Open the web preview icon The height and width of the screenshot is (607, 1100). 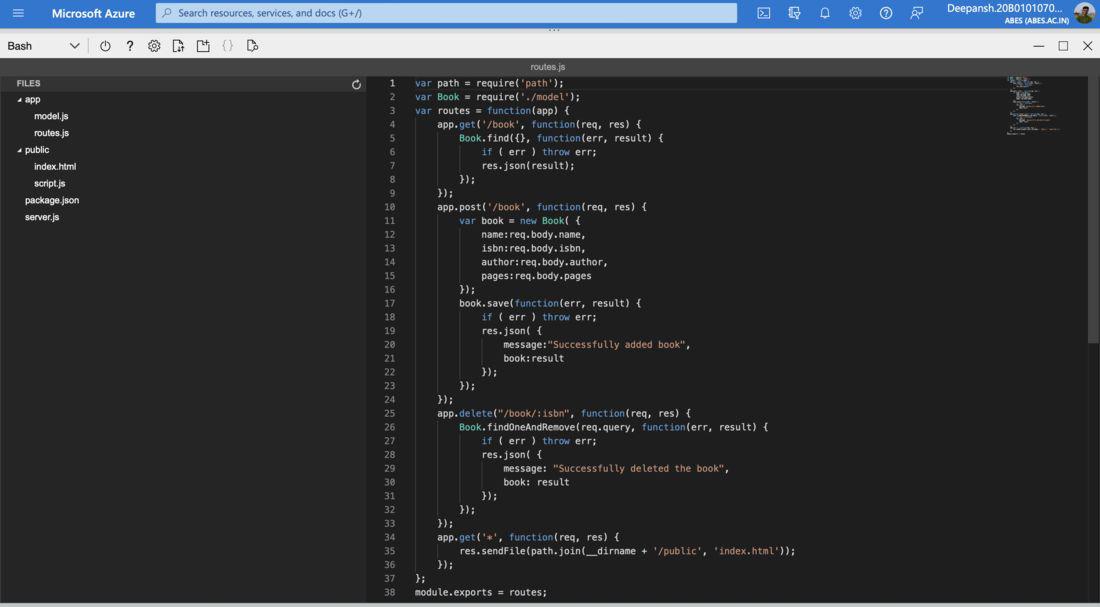(x=253, y=46)
